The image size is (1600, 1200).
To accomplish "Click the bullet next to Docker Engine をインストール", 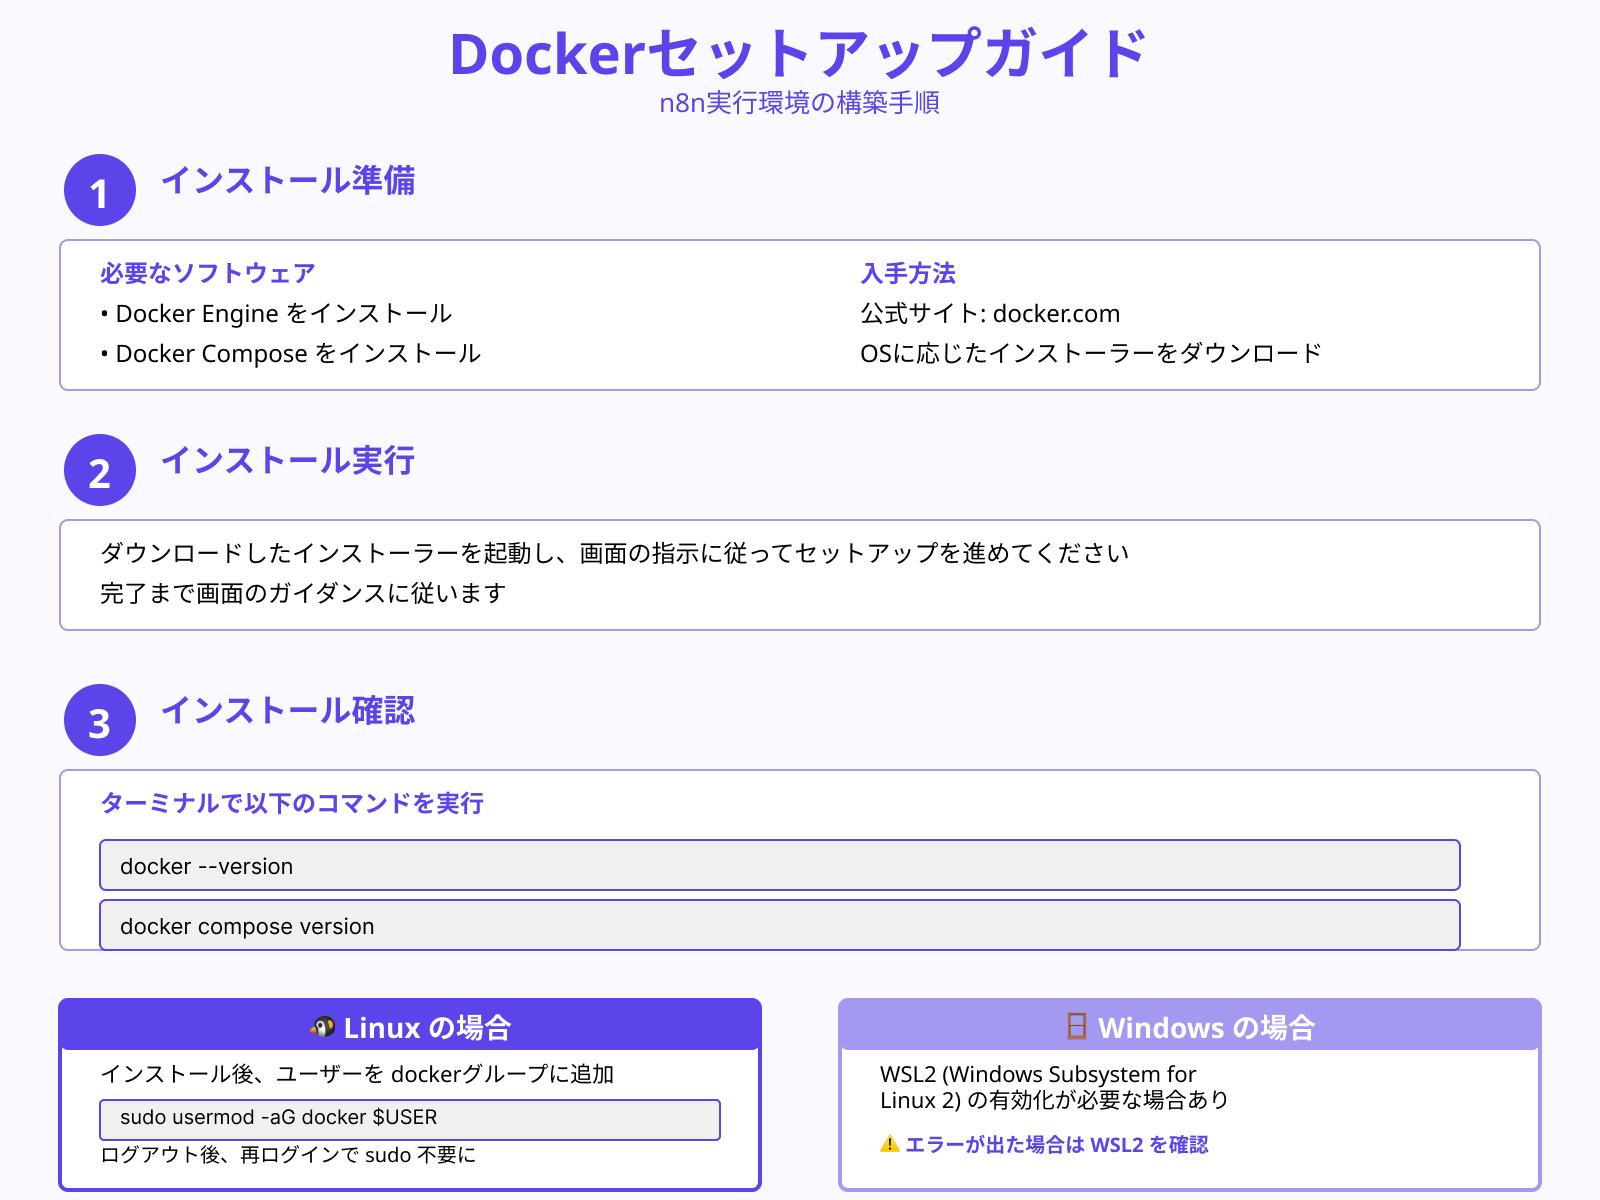I will [x=107, y=314].
